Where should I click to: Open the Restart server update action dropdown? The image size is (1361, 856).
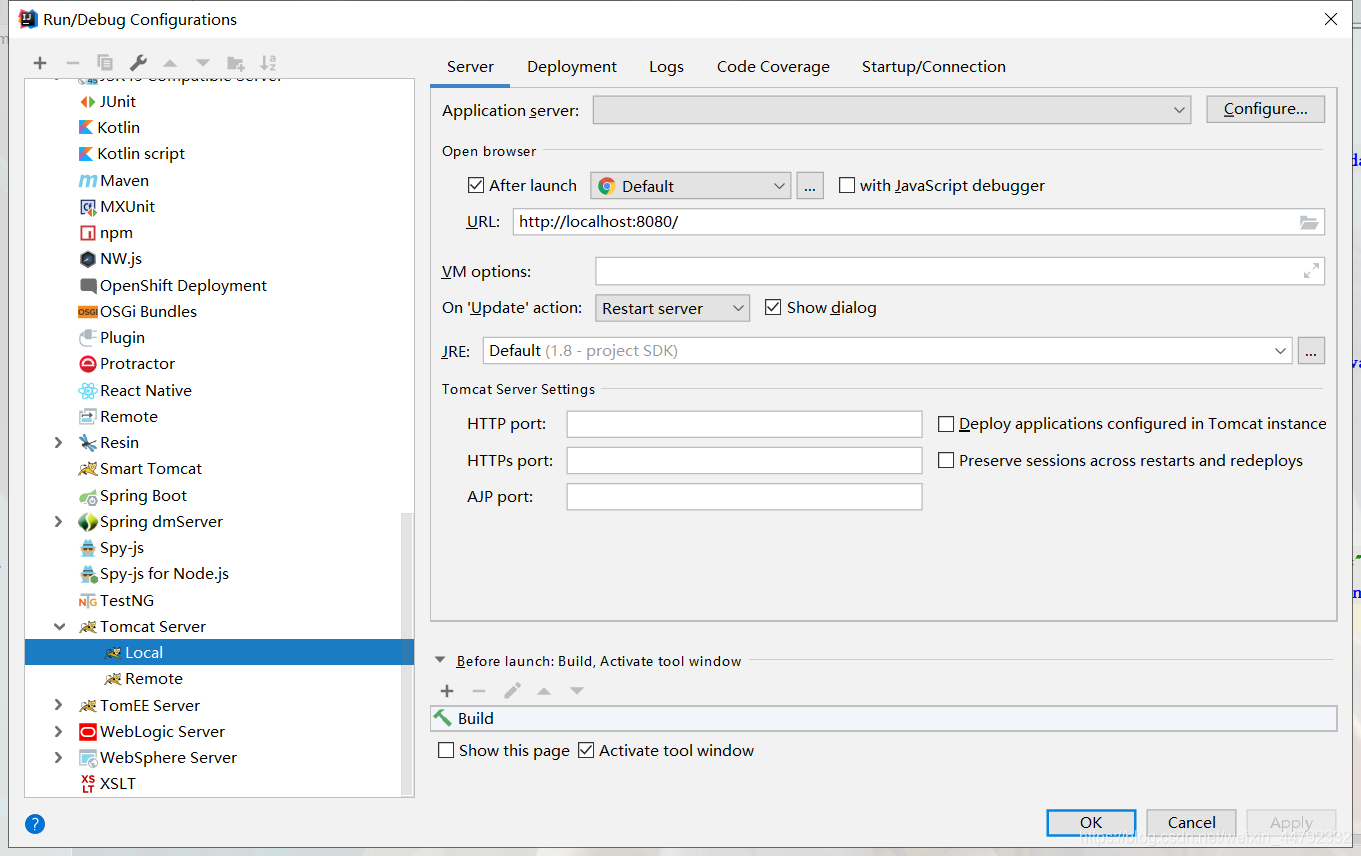pyautogui.click(x=672, y=308)
